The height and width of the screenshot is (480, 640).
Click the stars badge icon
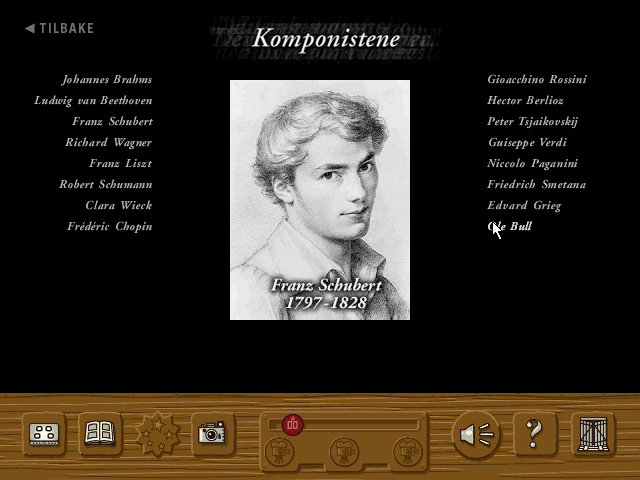[158, 435]
